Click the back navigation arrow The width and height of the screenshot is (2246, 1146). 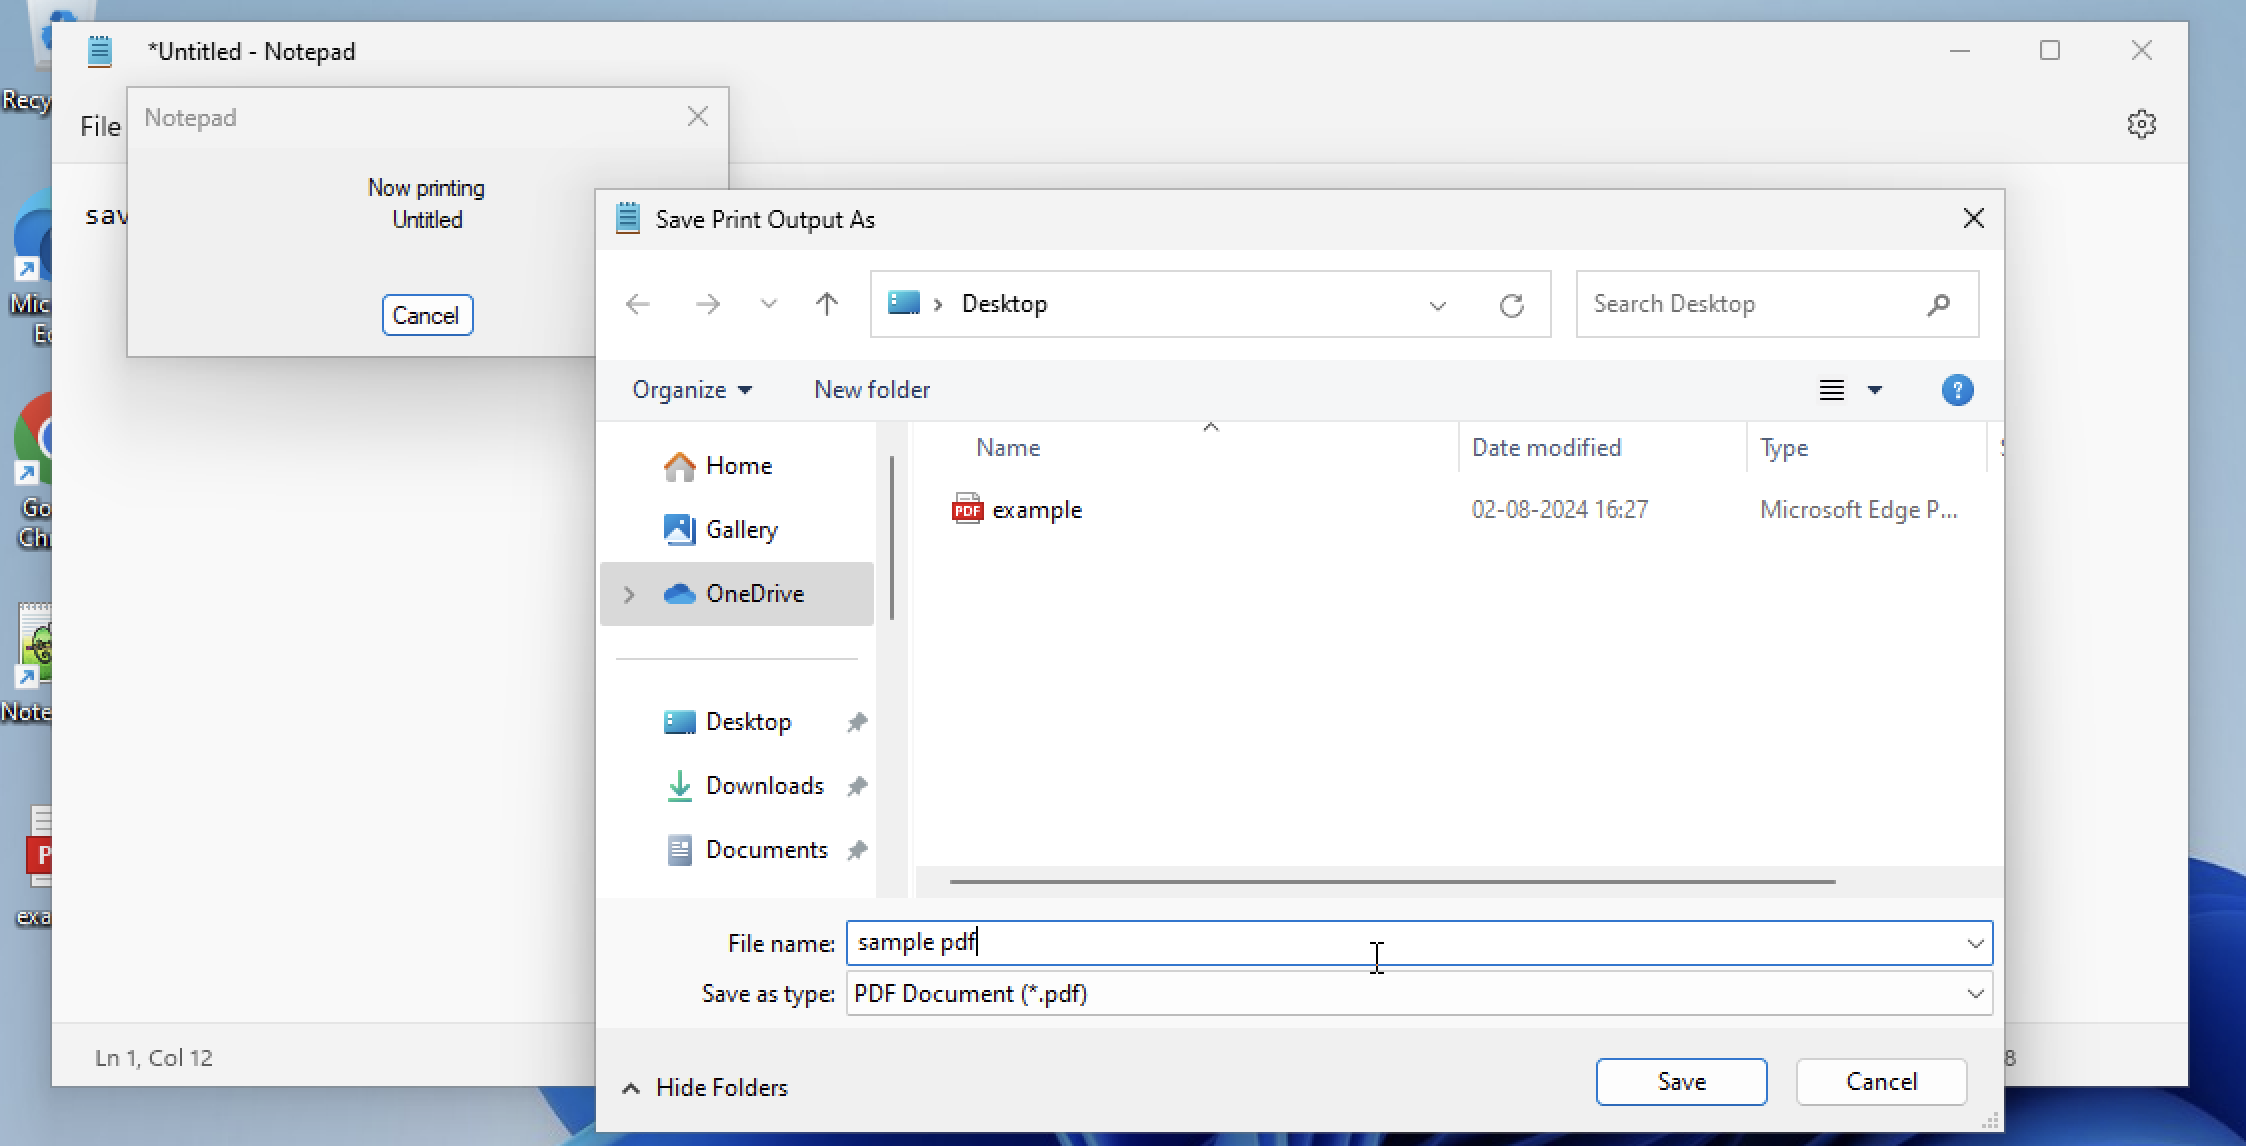click(637, 304)
